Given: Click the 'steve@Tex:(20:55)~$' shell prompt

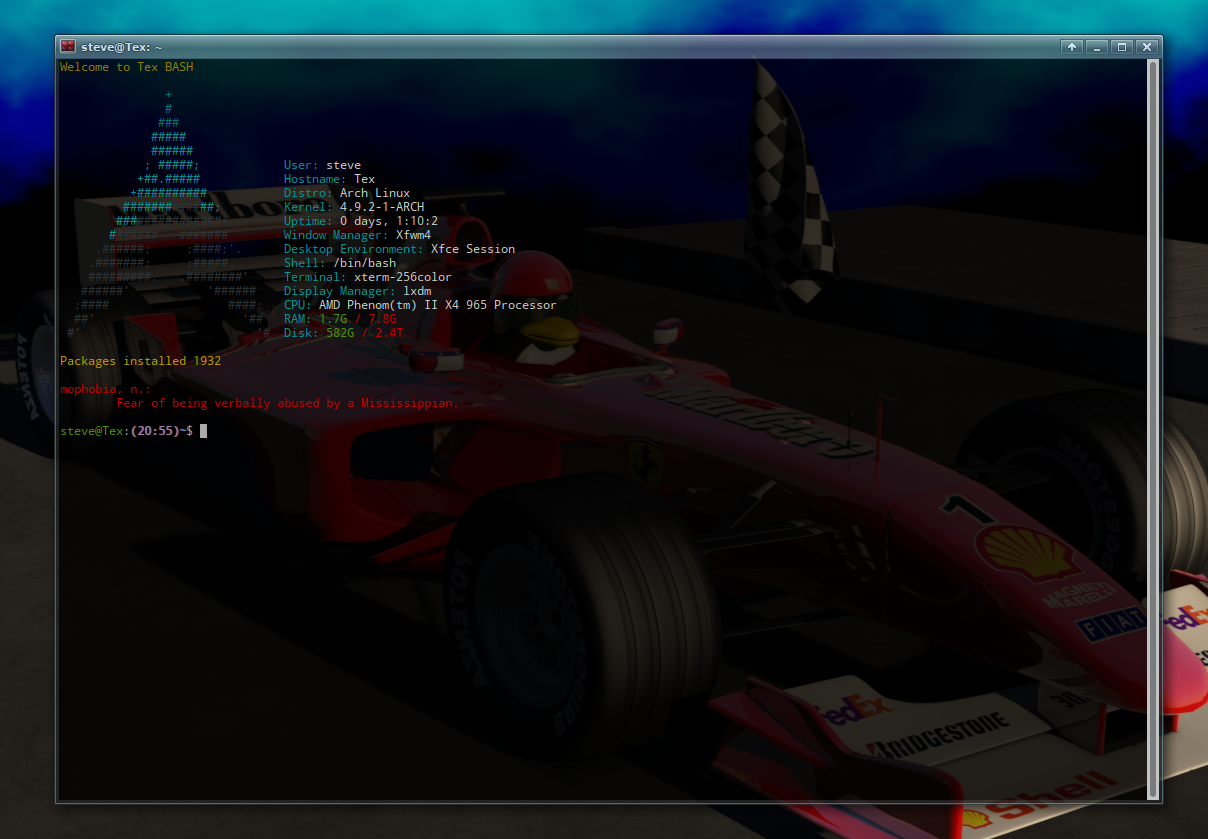Looking at the screenshot, I should [x=126, y=431].
